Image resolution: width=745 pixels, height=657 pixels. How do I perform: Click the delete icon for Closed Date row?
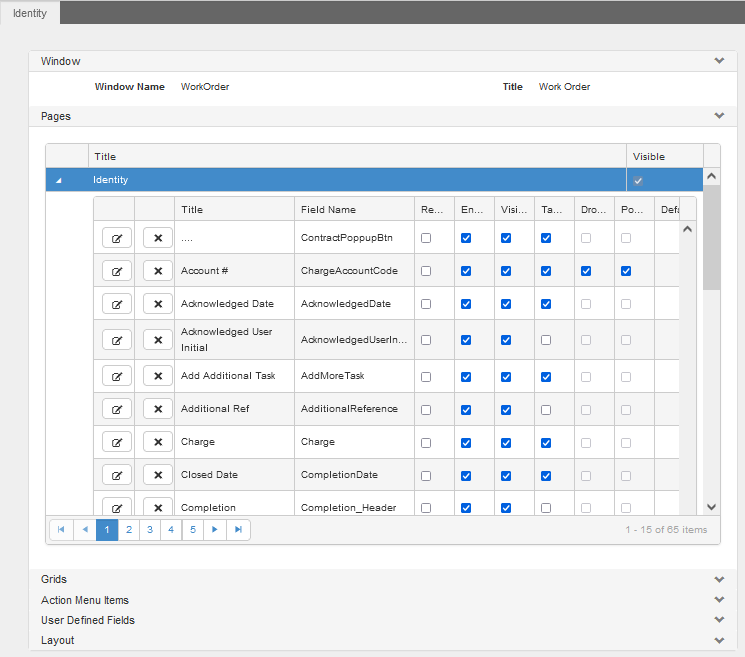coord(158,475)
